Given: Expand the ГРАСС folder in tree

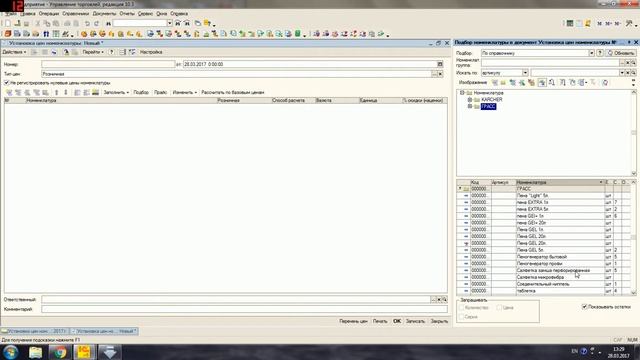Looking at the screenshot, I should (x=470, y=107).
